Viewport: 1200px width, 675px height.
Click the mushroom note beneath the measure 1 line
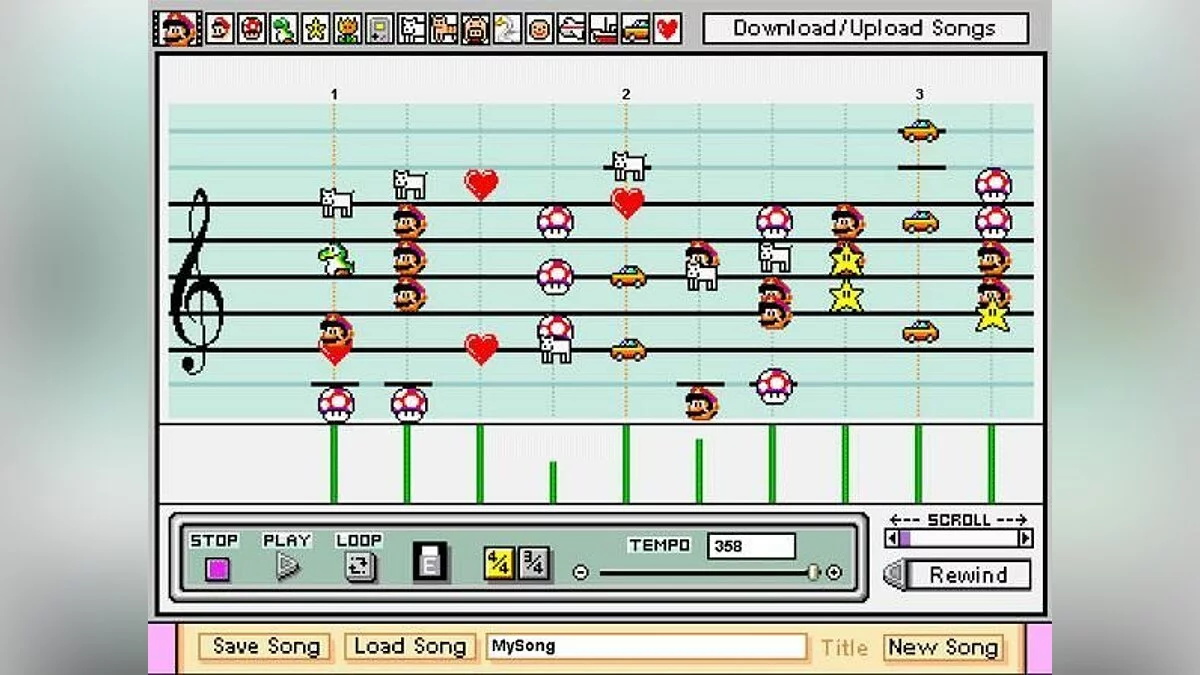(335, 404)
